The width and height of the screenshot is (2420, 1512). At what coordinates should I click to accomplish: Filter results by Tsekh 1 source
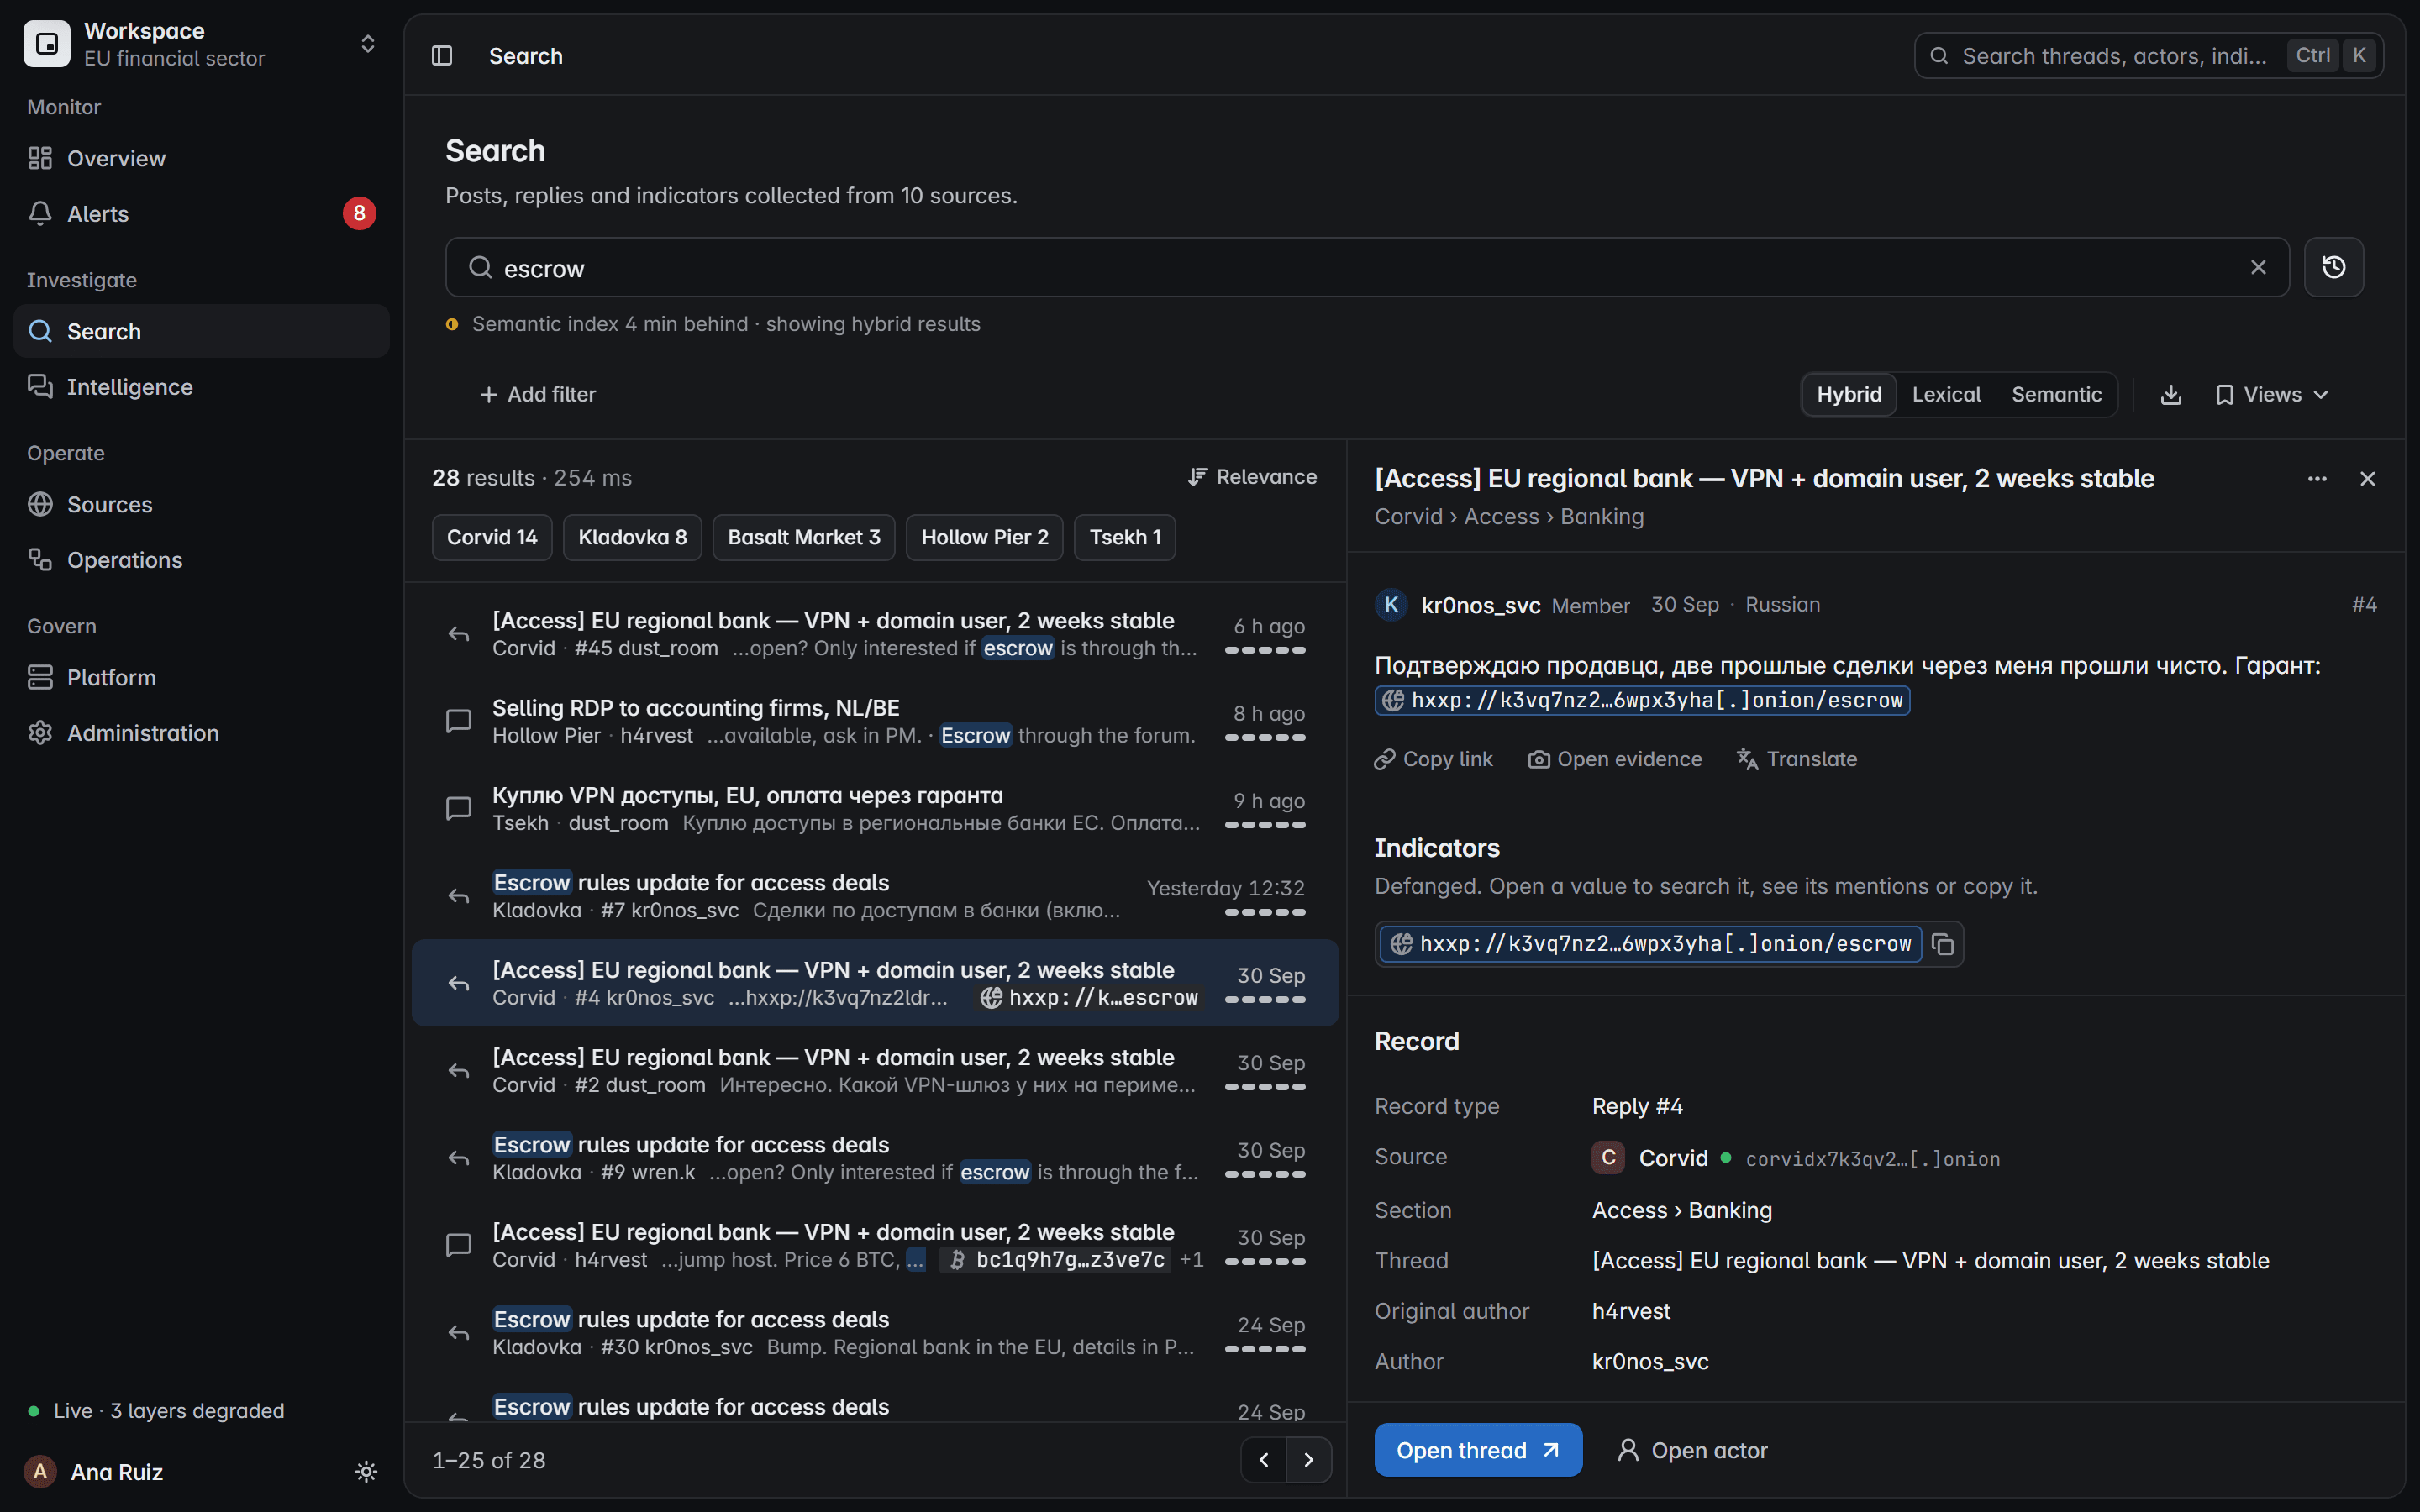point(1124,538)
